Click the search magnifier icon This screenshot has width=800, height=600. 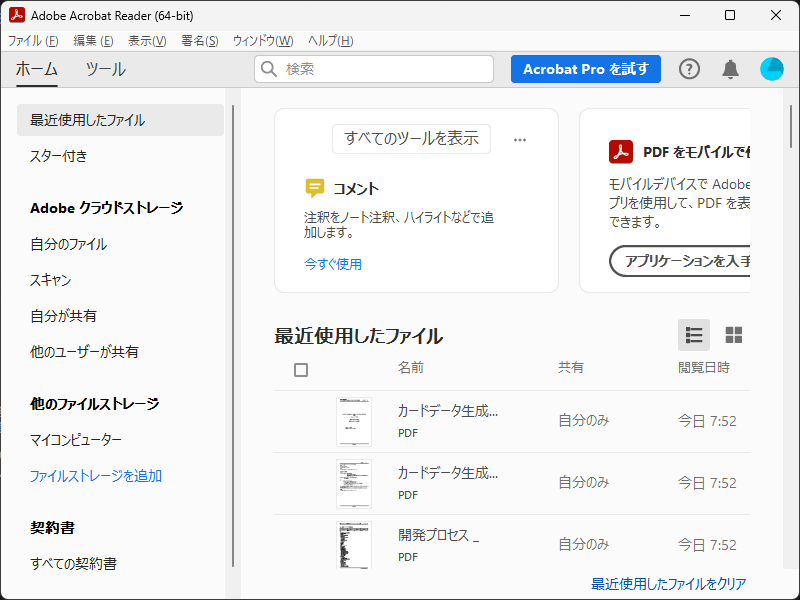[269, 69]
